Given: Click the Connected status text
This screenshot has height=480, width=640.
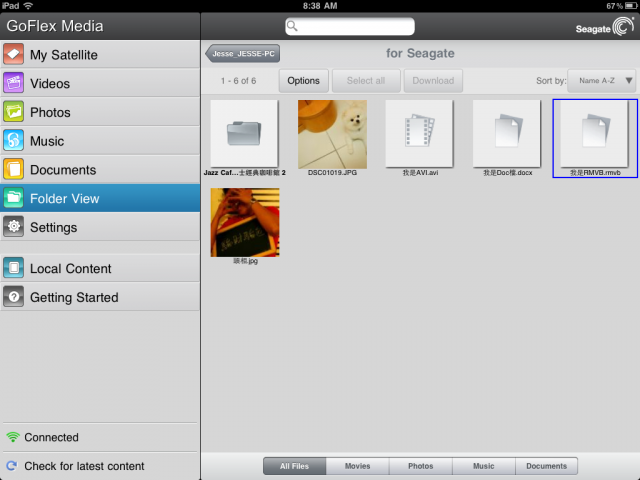Looking at the screenshot, I should tap(51, 437).
